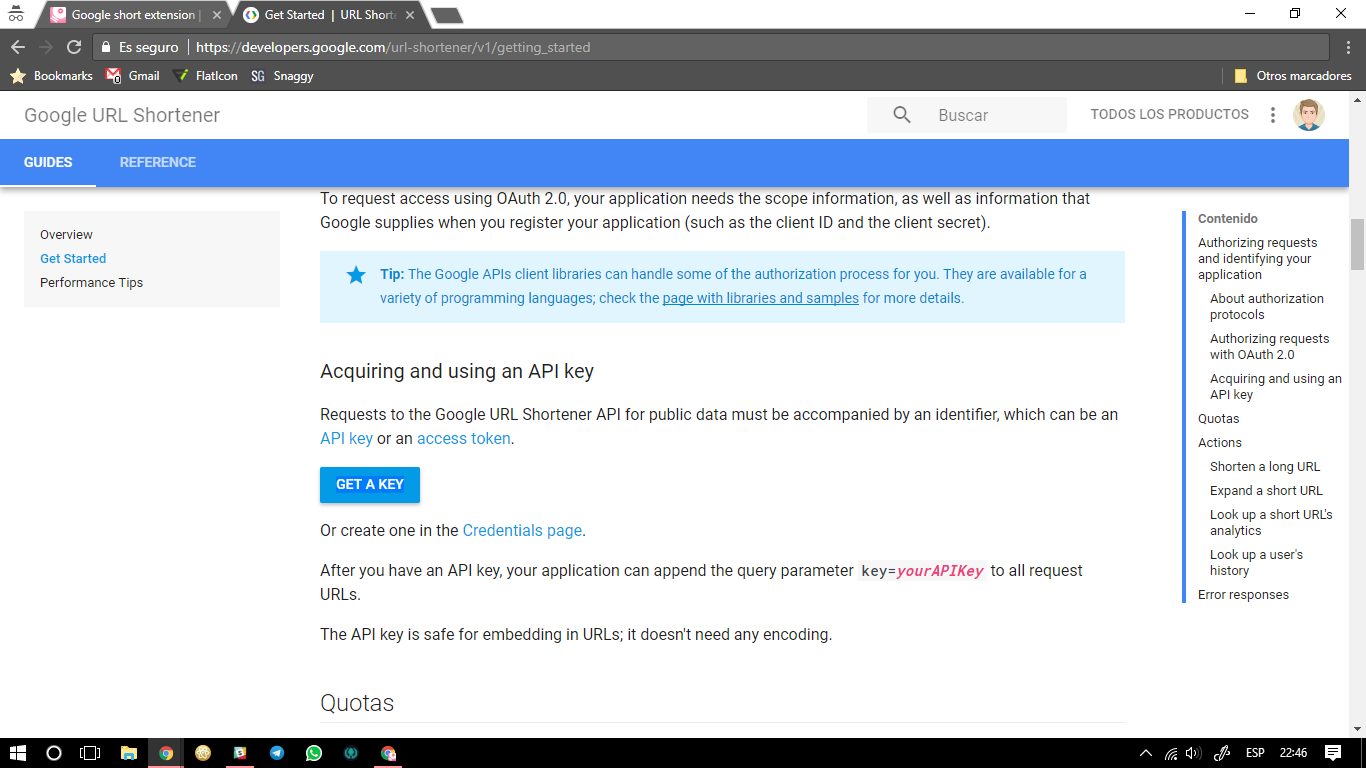Open WhatsApp from the taskbar

pos(314,753)
